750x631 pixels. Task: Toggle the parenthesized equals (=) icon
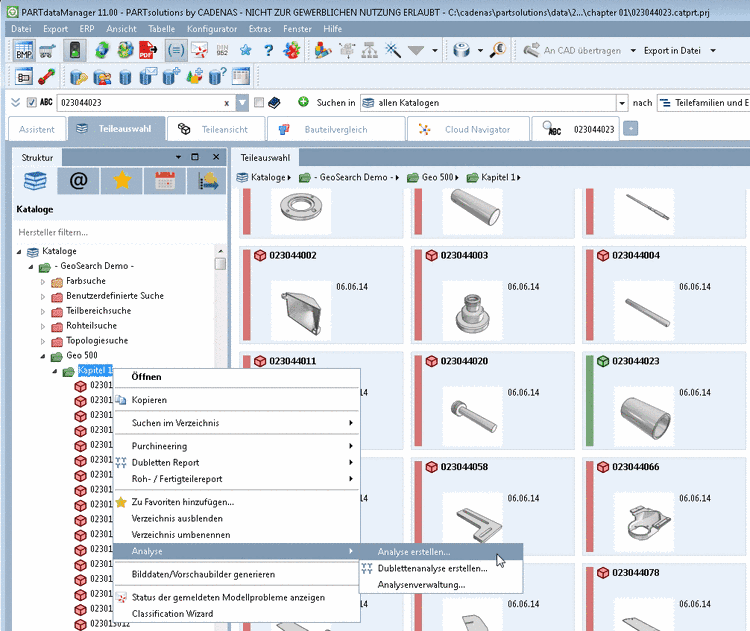(x=176, y=50)
